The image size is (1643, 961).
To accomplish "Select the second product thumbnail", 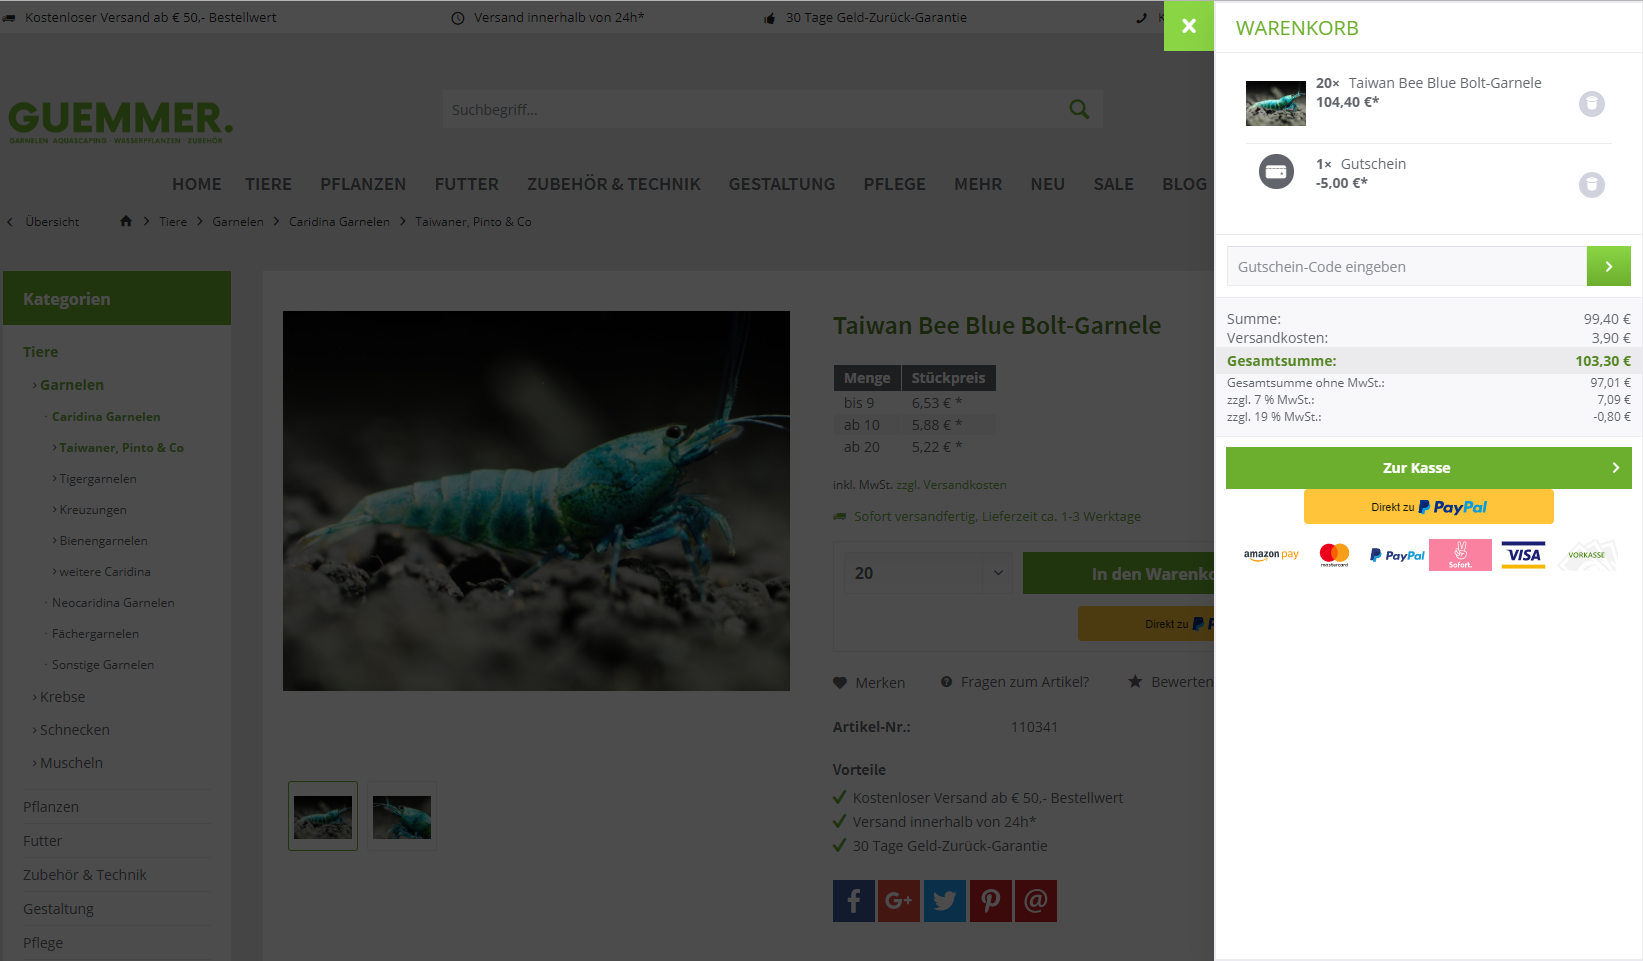I will point(402,816).
